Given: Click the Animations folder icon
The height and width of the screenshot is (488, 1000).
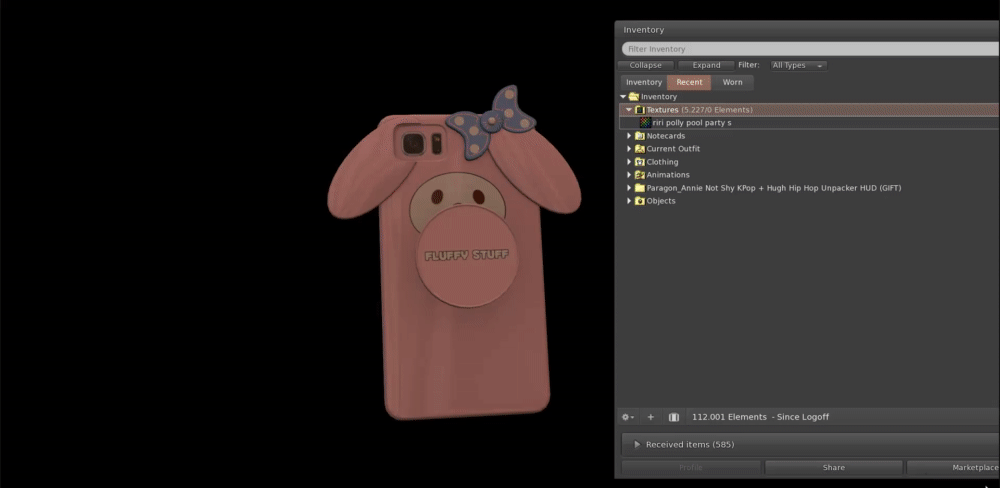Looking at the screenshot, I should [640, 175].
